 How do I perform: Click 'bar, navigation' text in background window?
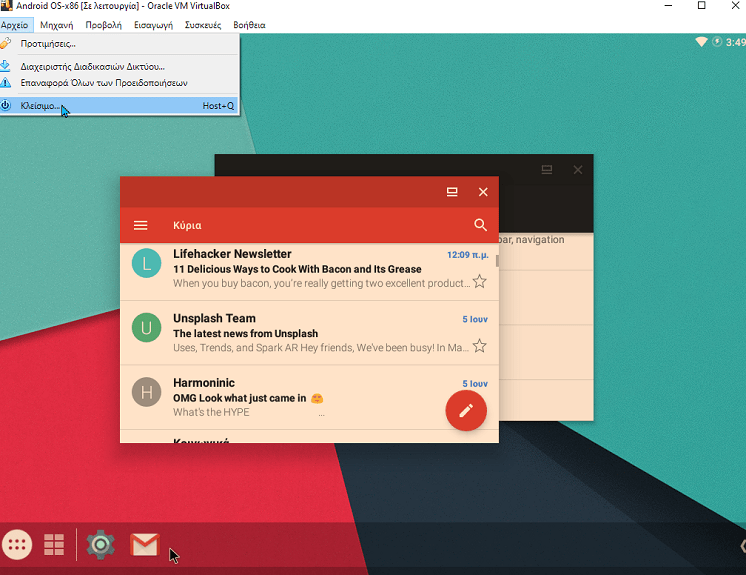(531, 240)
